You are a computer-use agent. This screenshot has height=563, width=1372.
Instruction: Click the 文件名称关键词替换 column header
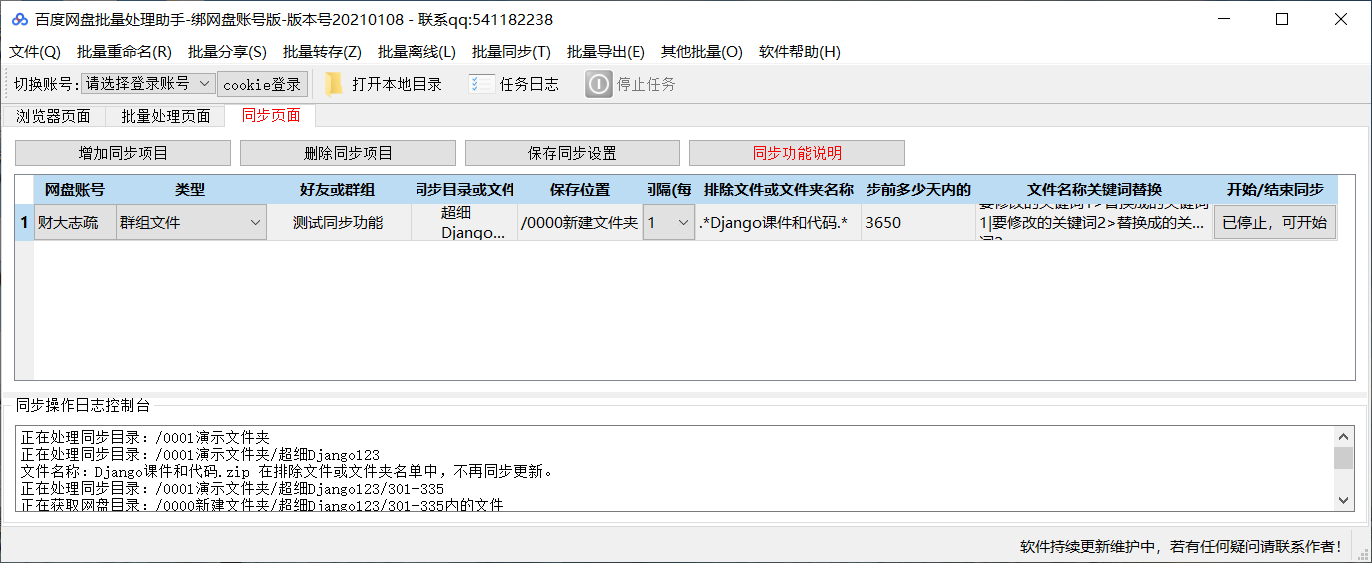(x=1095, y=189)
